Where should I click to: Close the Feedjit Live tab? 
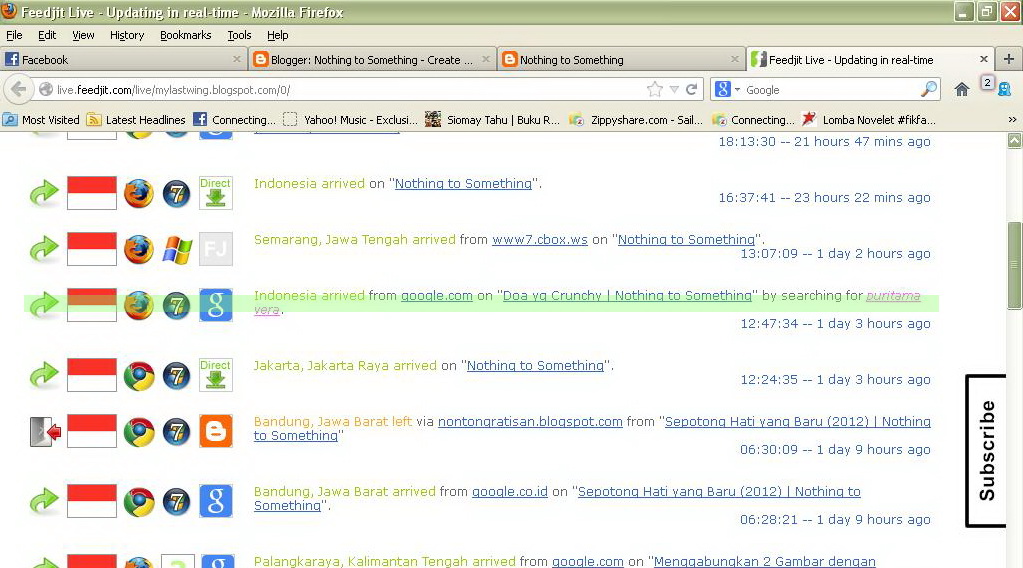coord(984,59)
